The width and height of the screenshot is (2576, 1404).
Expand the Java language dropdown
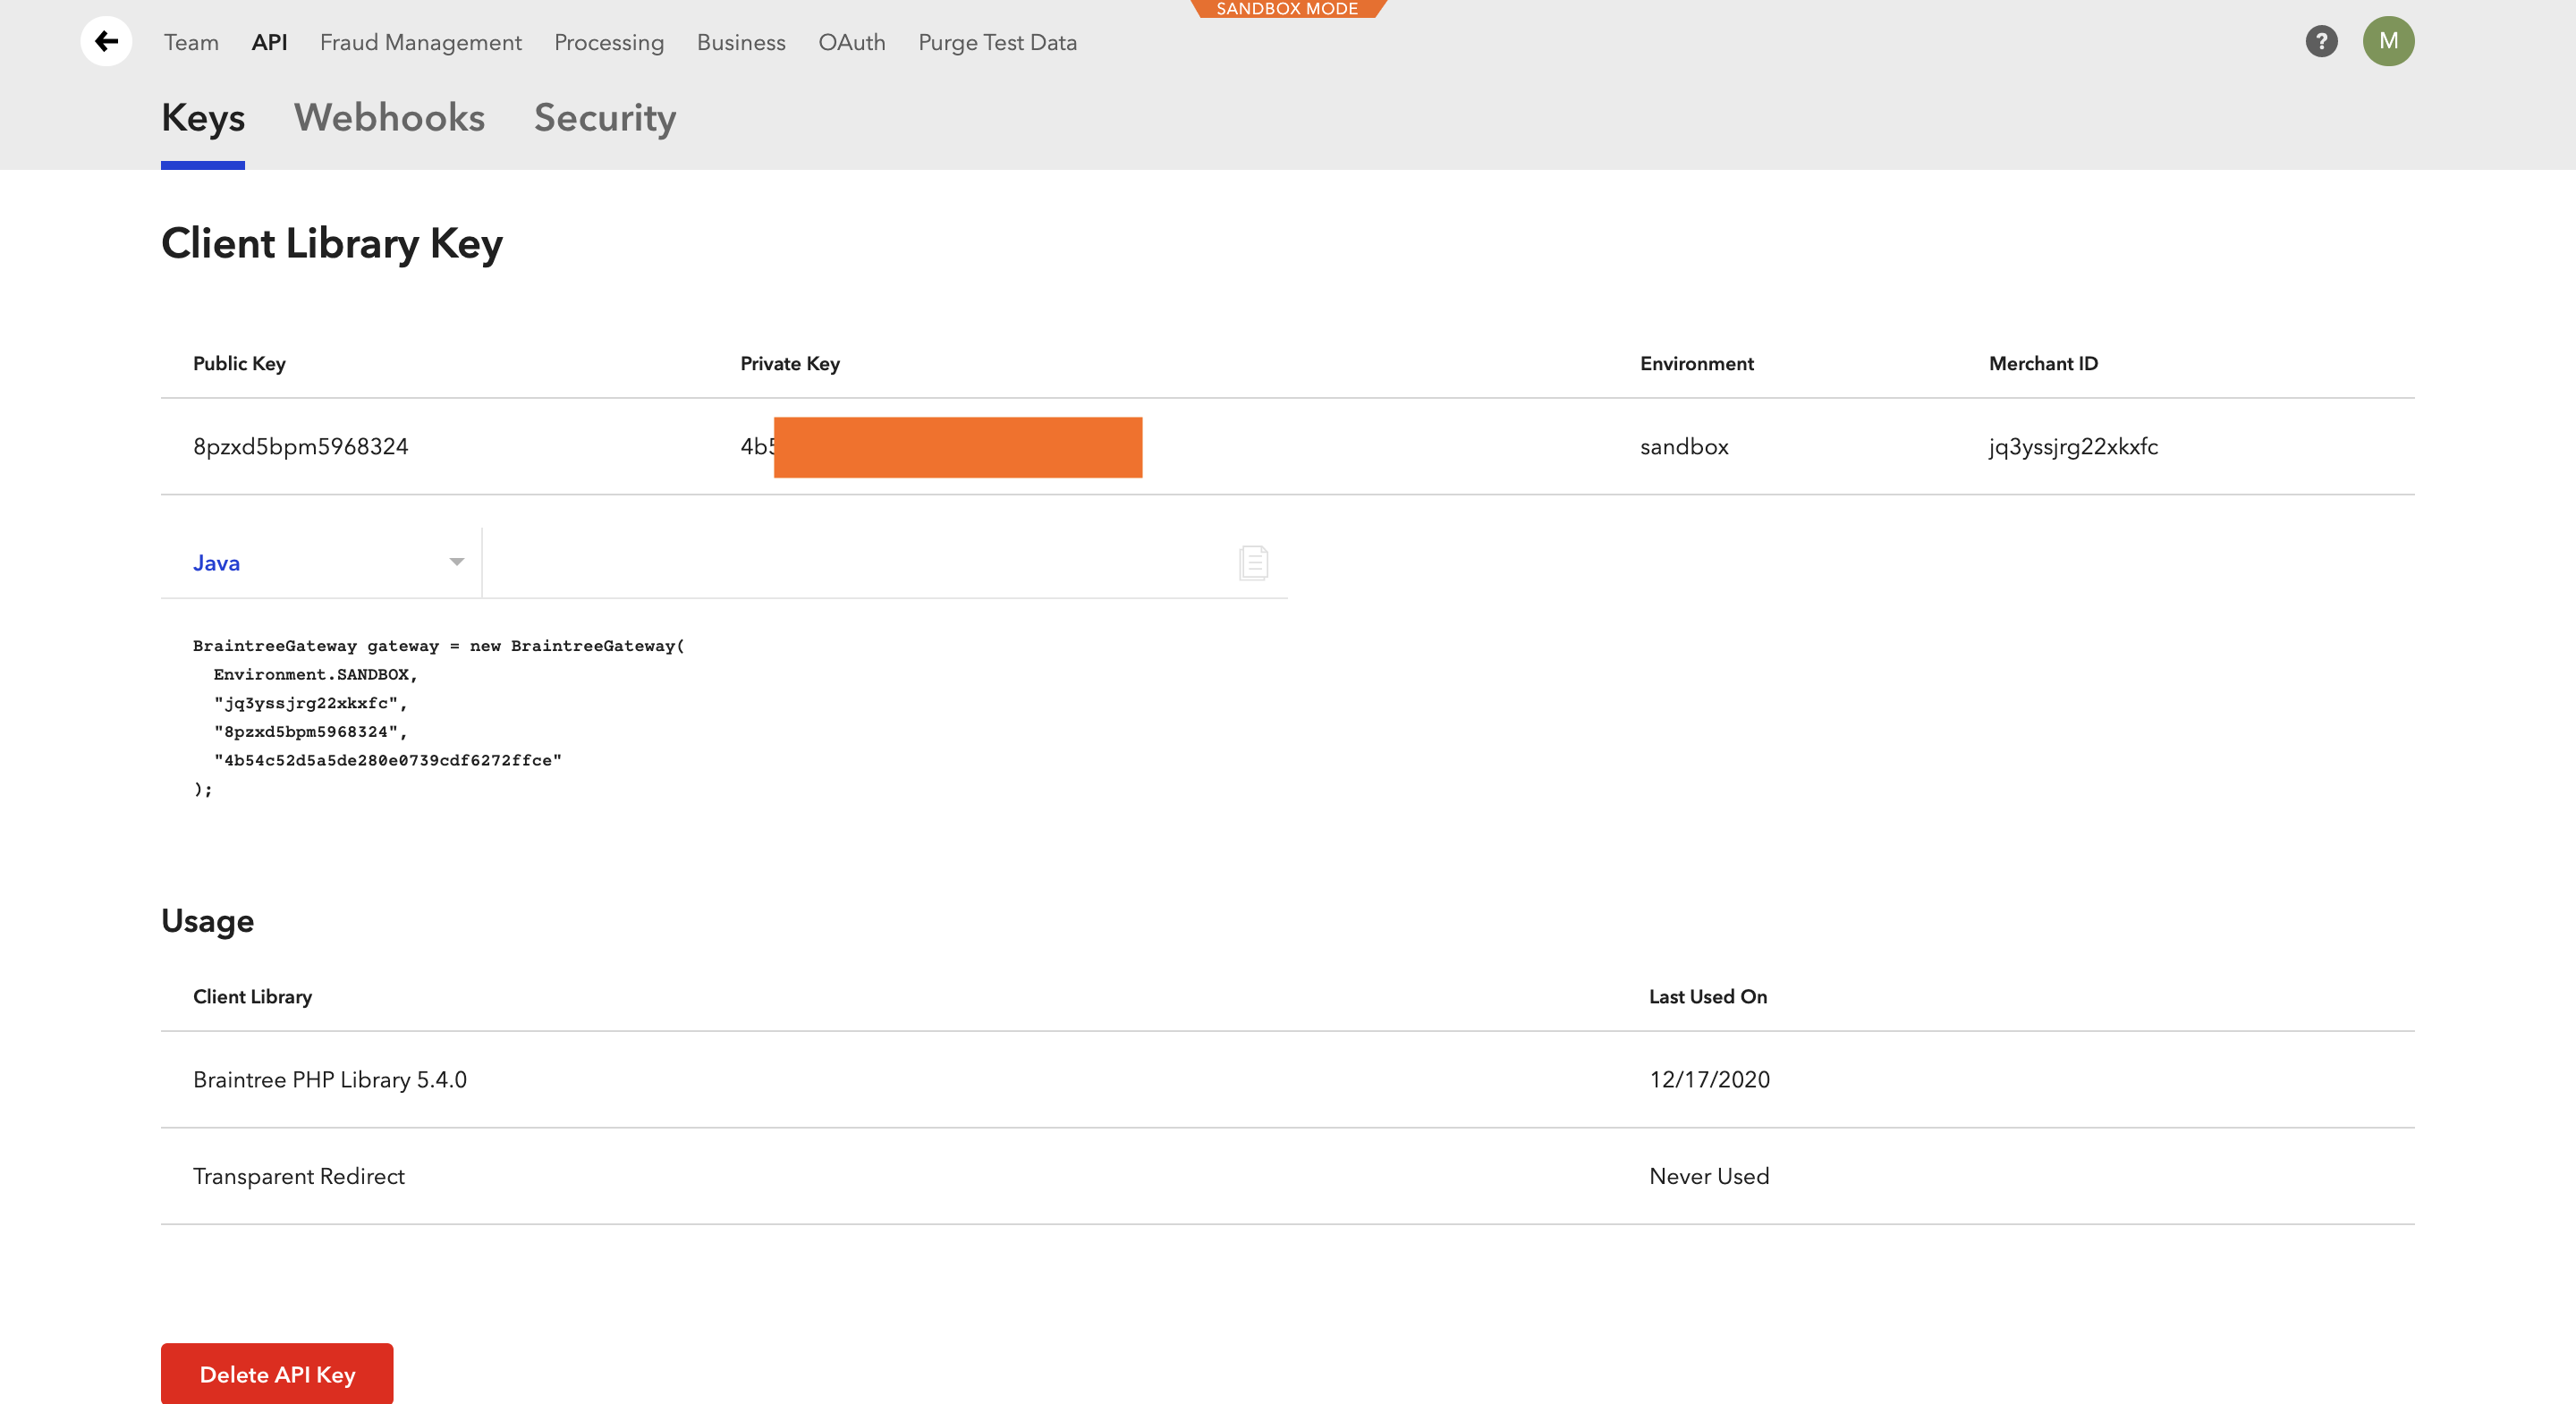[320, 563]
